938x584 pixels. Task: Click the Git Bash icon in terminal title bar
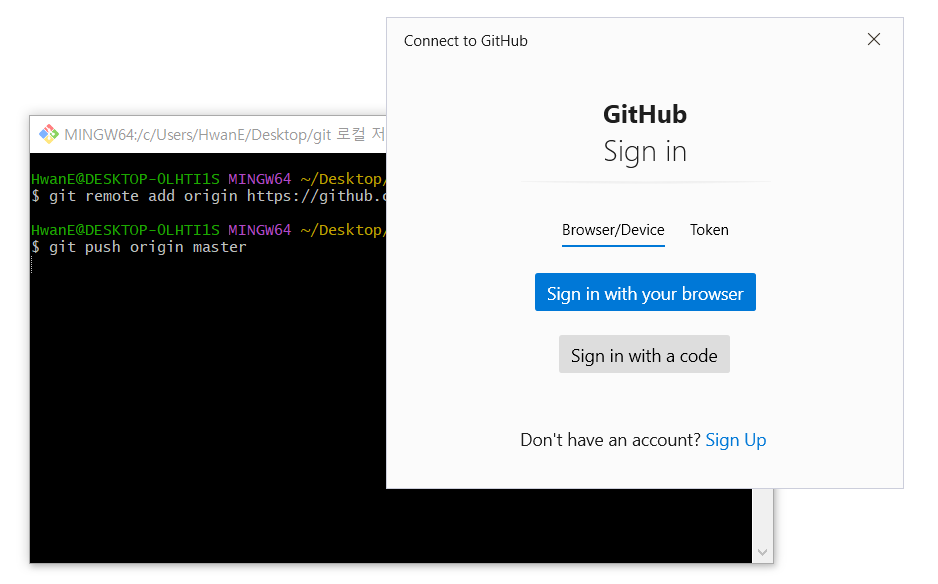[48, 134]
